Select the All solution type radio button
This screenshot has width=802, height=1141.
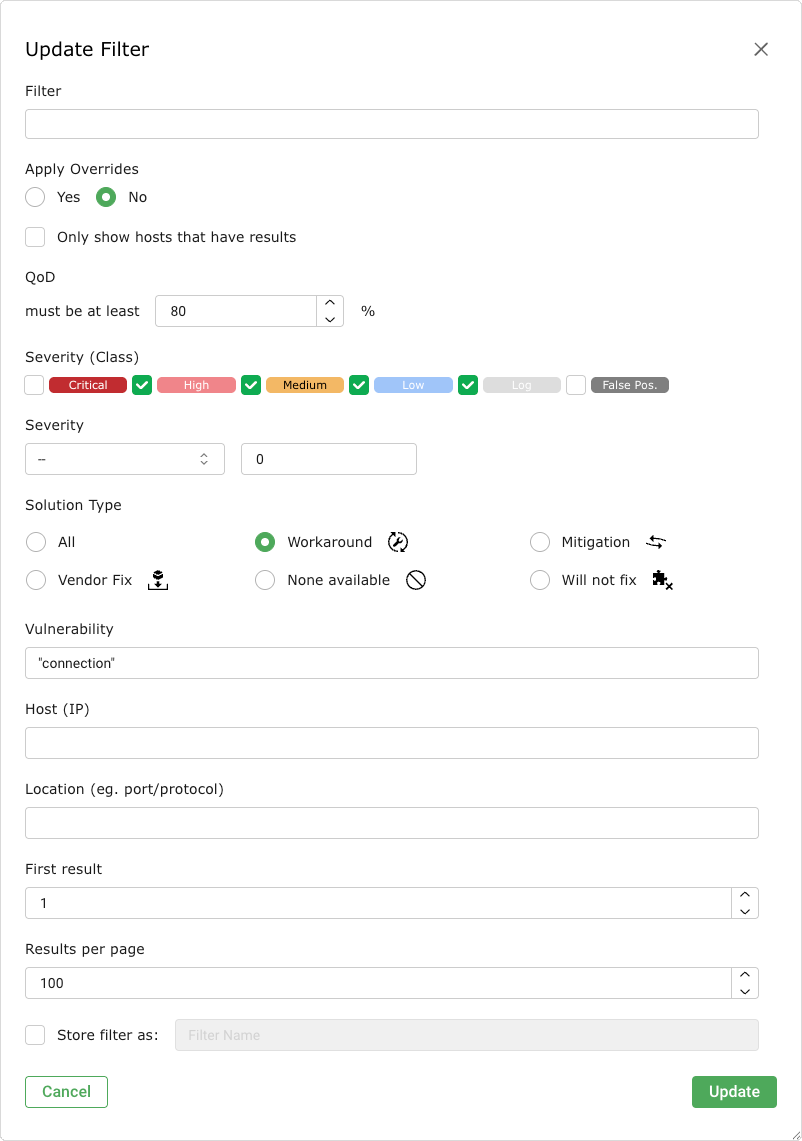click(36, 542)
